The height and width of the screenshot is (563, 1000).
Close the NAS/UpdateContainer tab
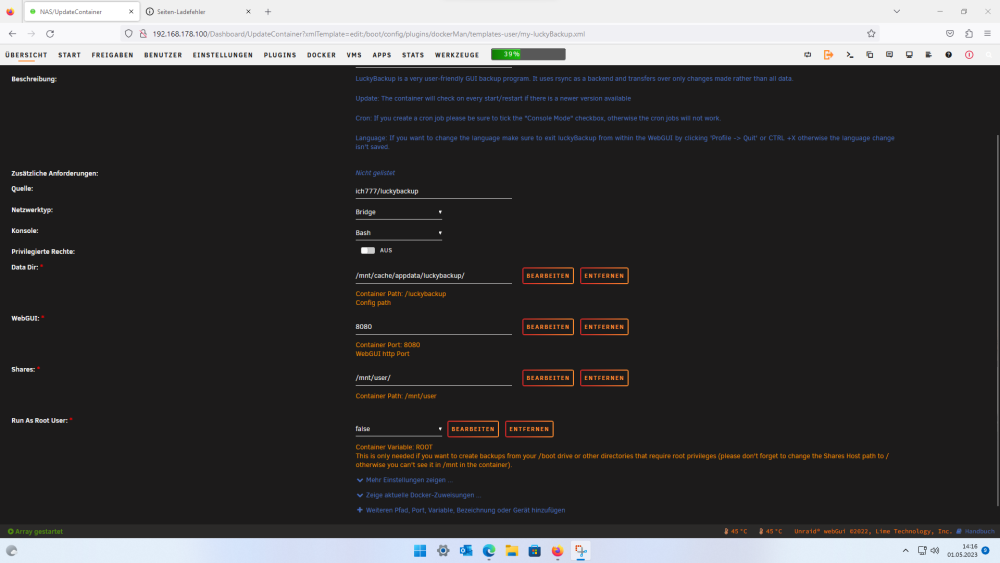pyautogui.click(x=131, y=11)
